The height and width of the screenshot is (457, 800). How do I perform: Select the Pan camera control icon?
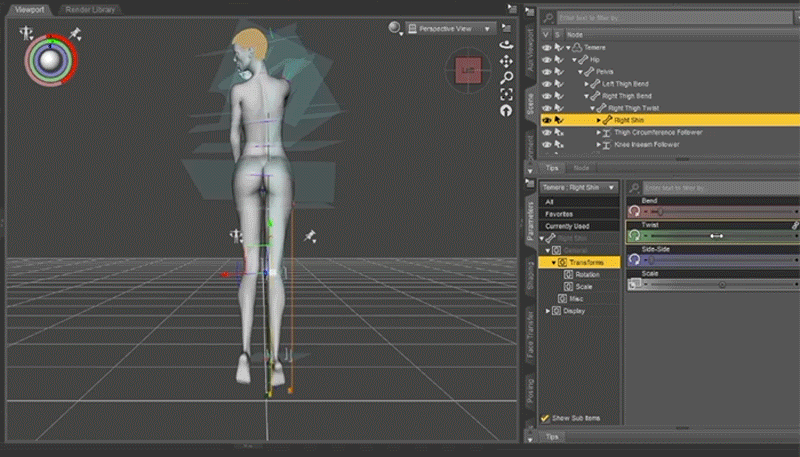[506, 62]
